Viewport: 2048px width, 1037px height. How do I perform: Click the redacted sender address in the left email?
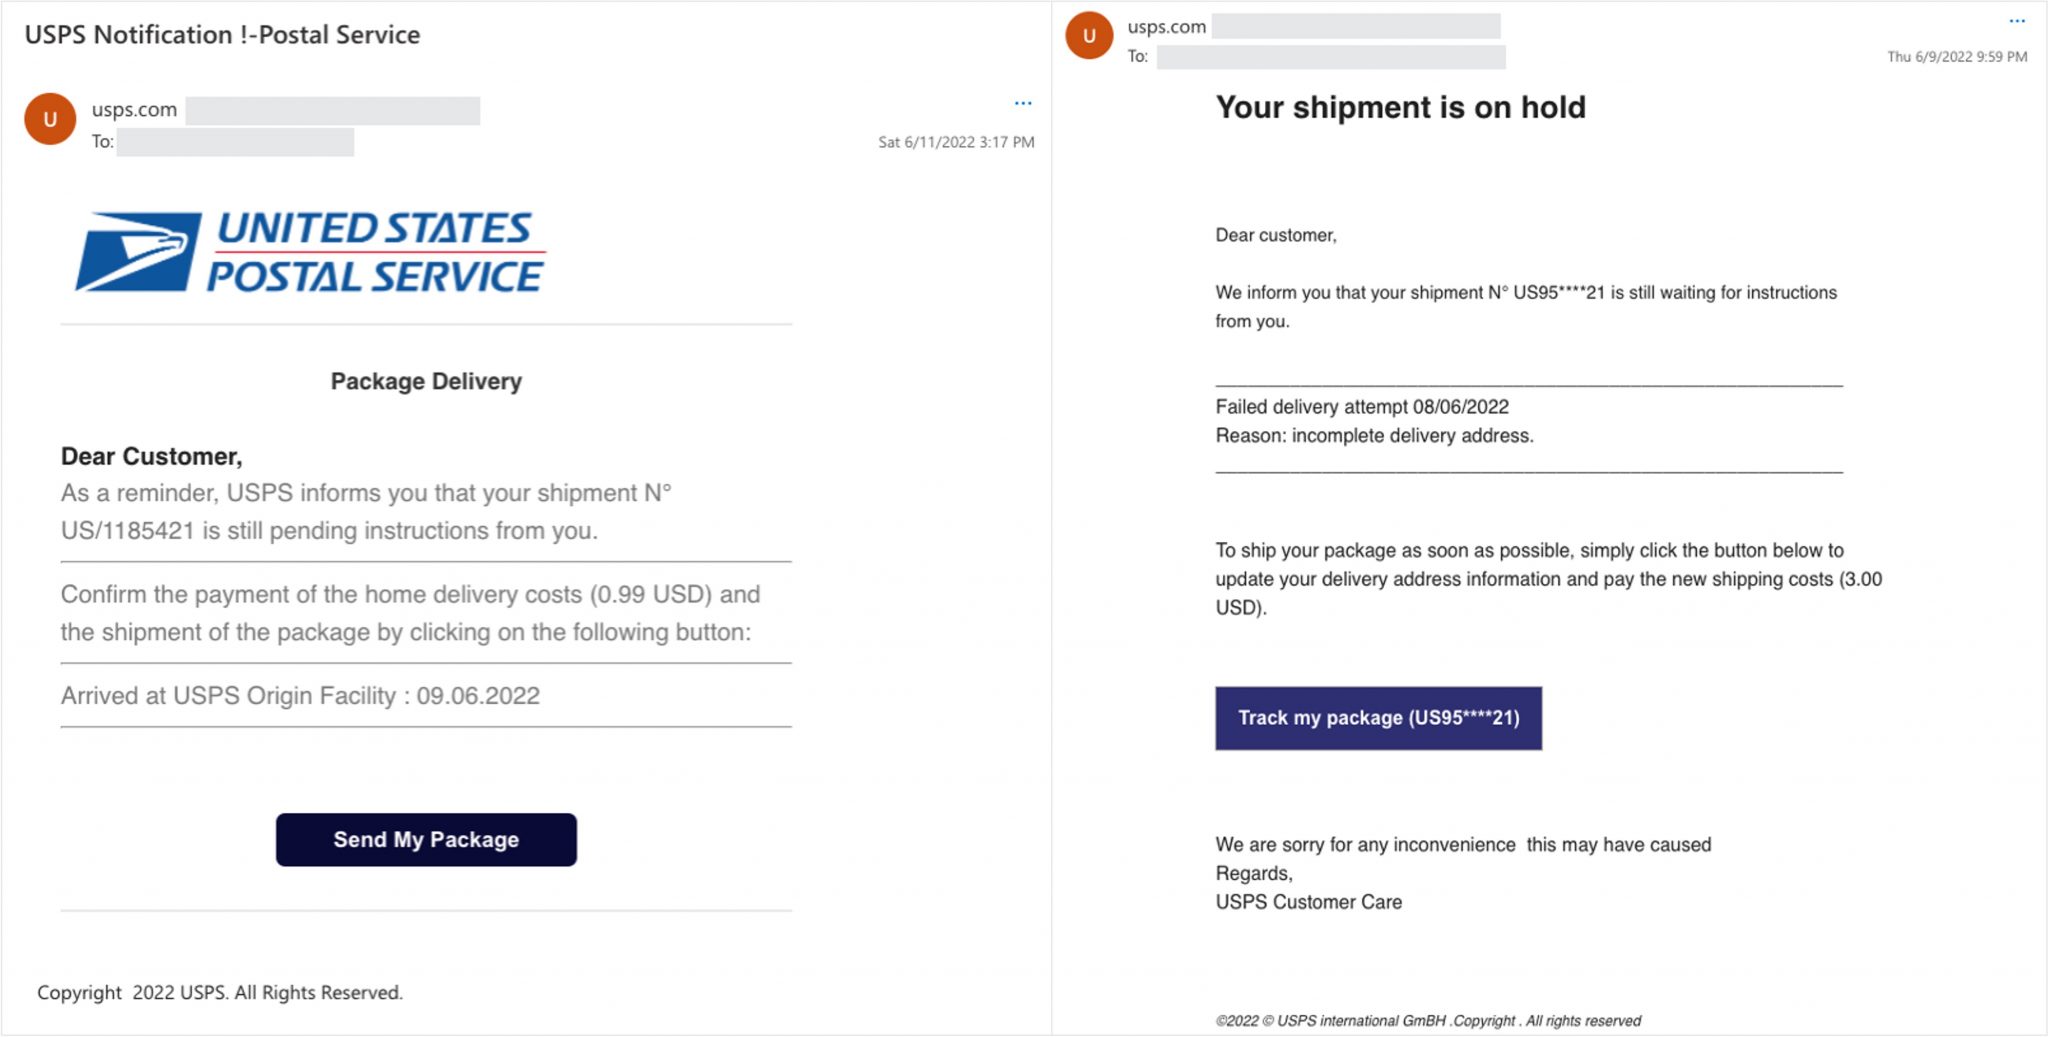point(332,111)
